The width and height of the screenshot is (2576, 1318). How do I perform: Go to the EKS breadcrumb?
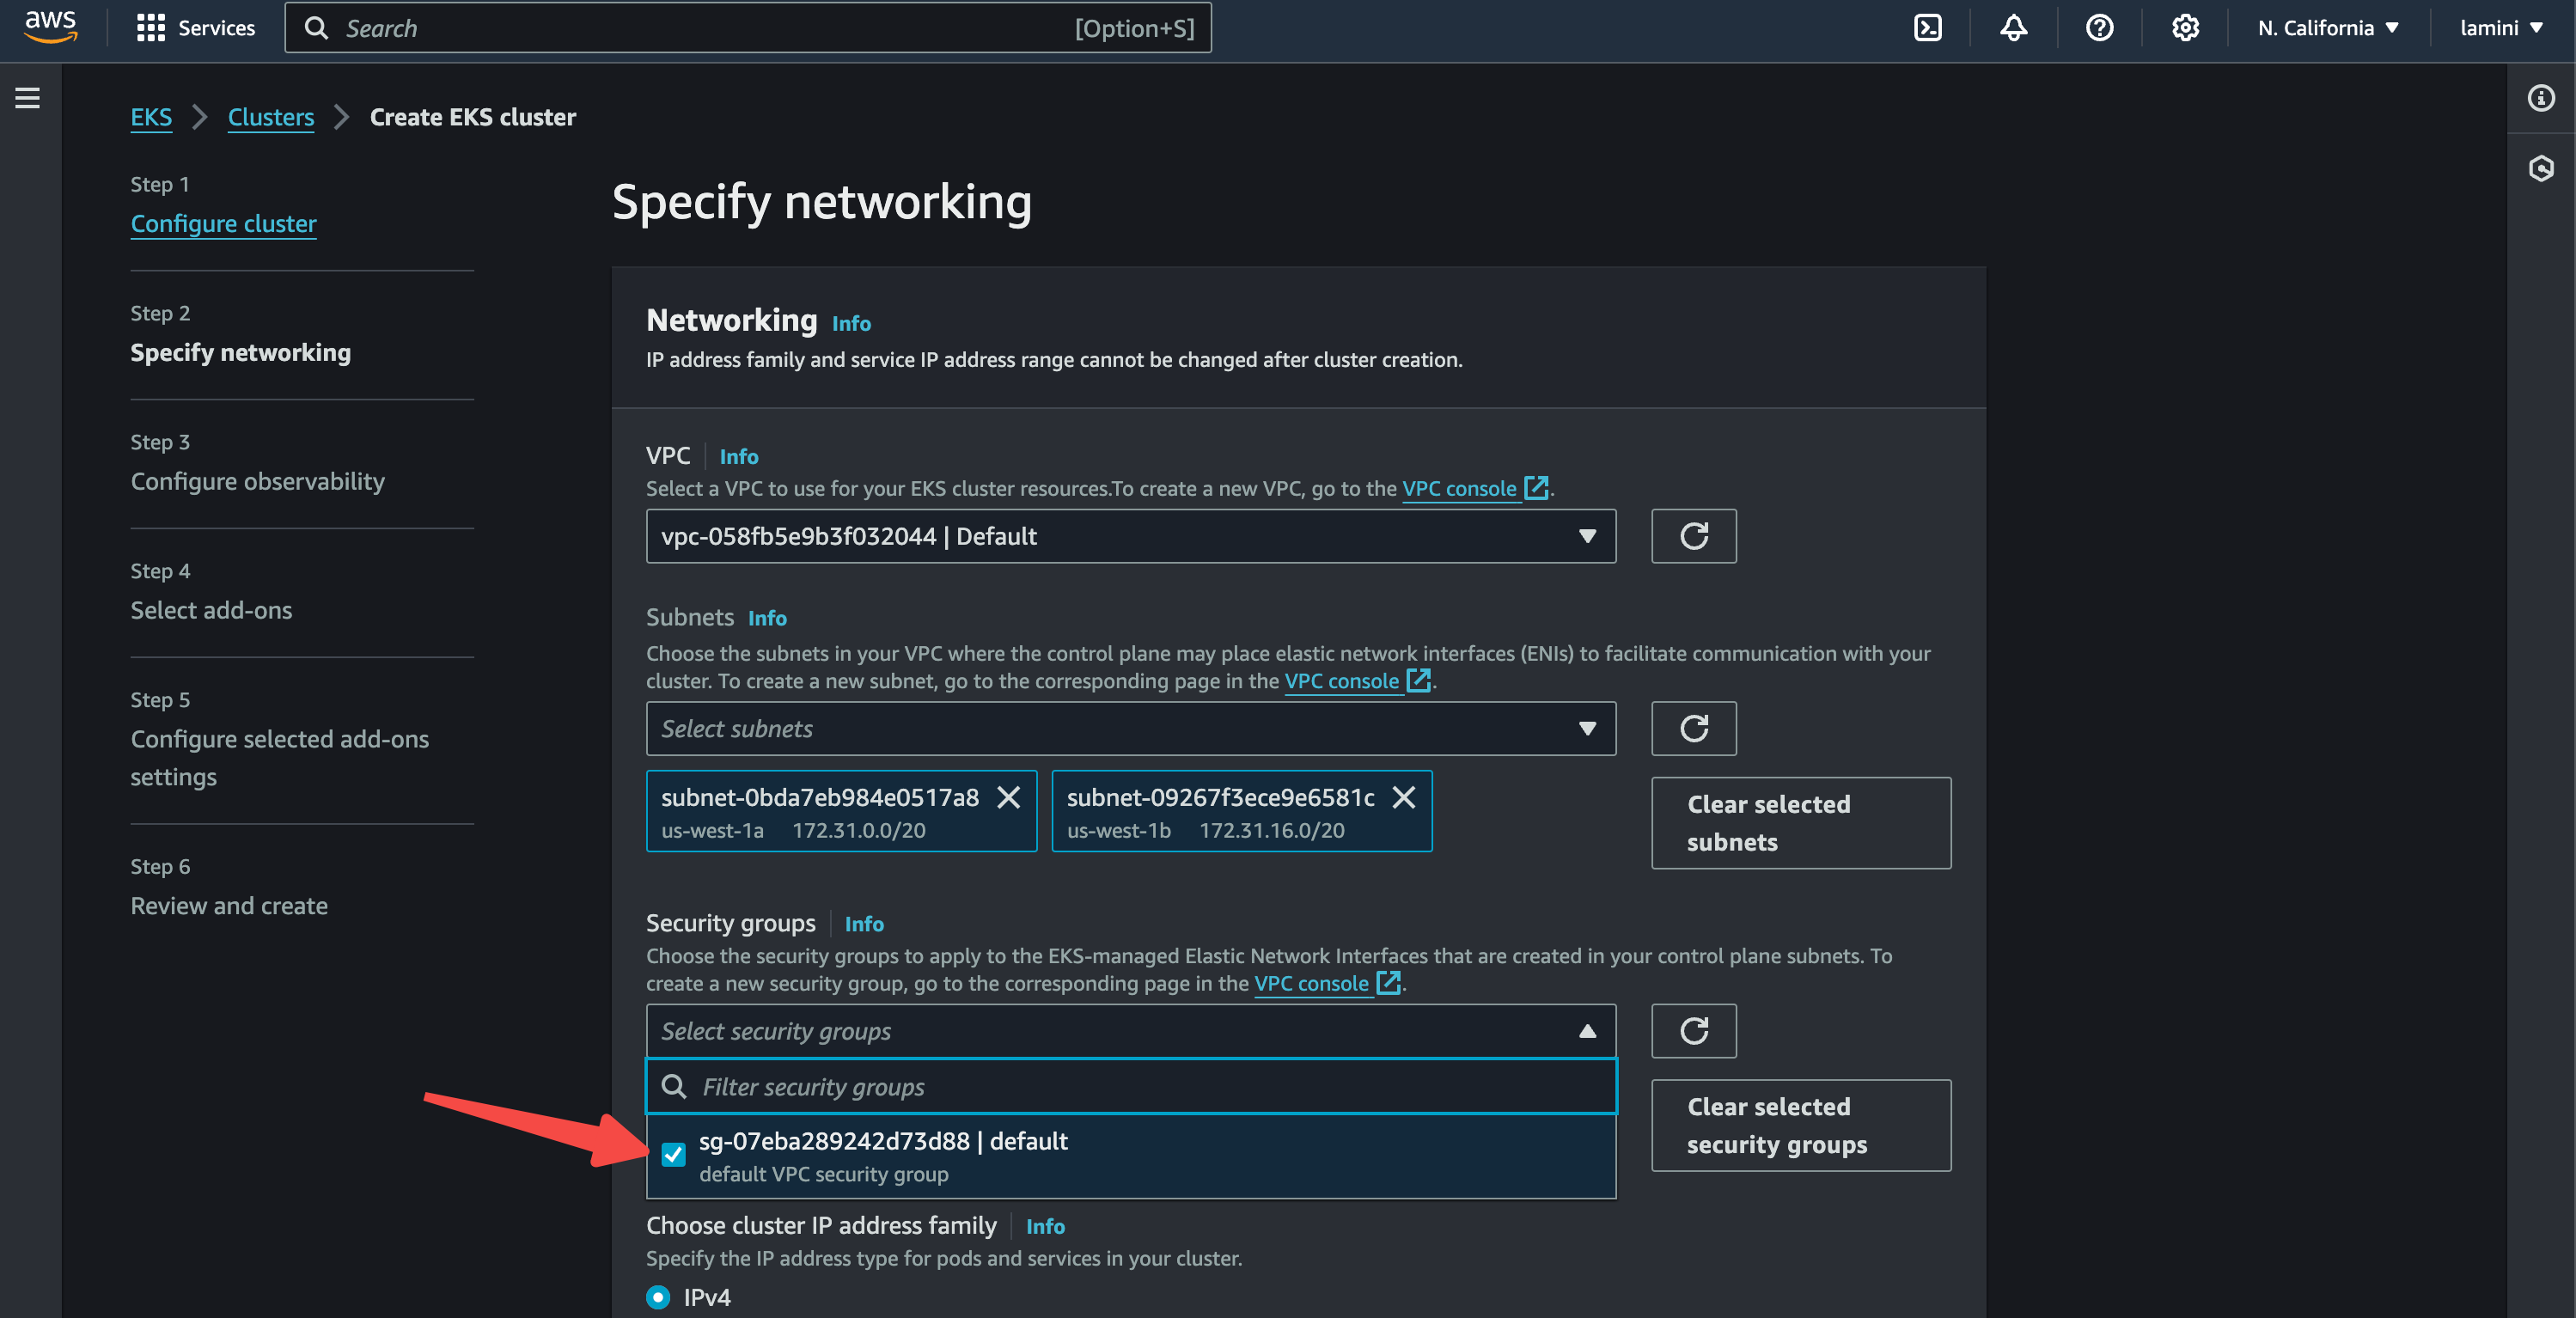[x=151, y=117]
